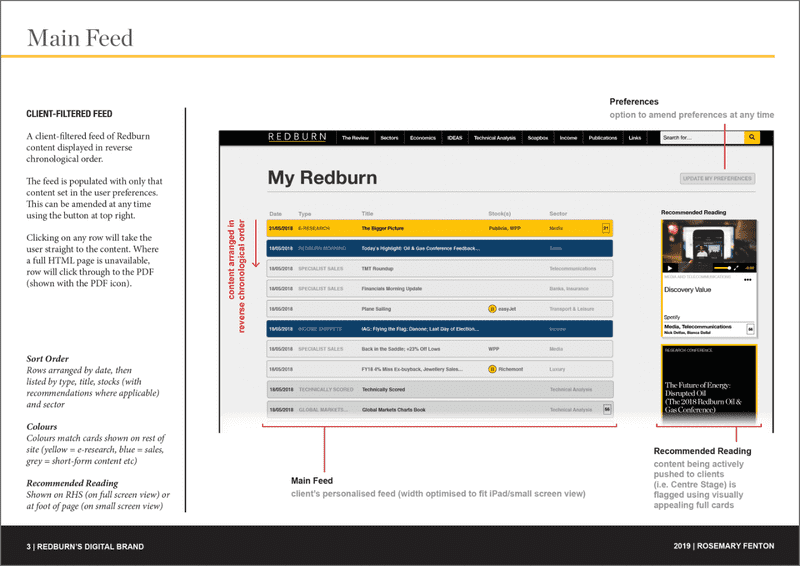
Task: Click the Title column header
Action: [x=367, y=214]
